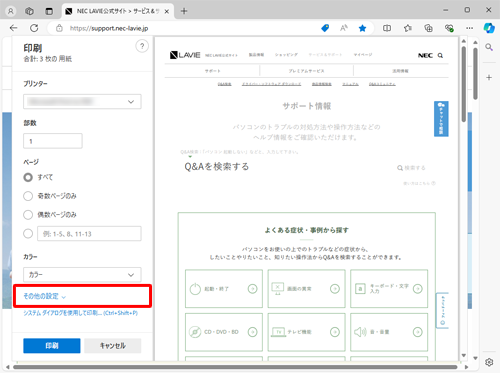The height and width of the screenshot is (373, 500).
Task: Open split screen view
Action: [387, 28]
